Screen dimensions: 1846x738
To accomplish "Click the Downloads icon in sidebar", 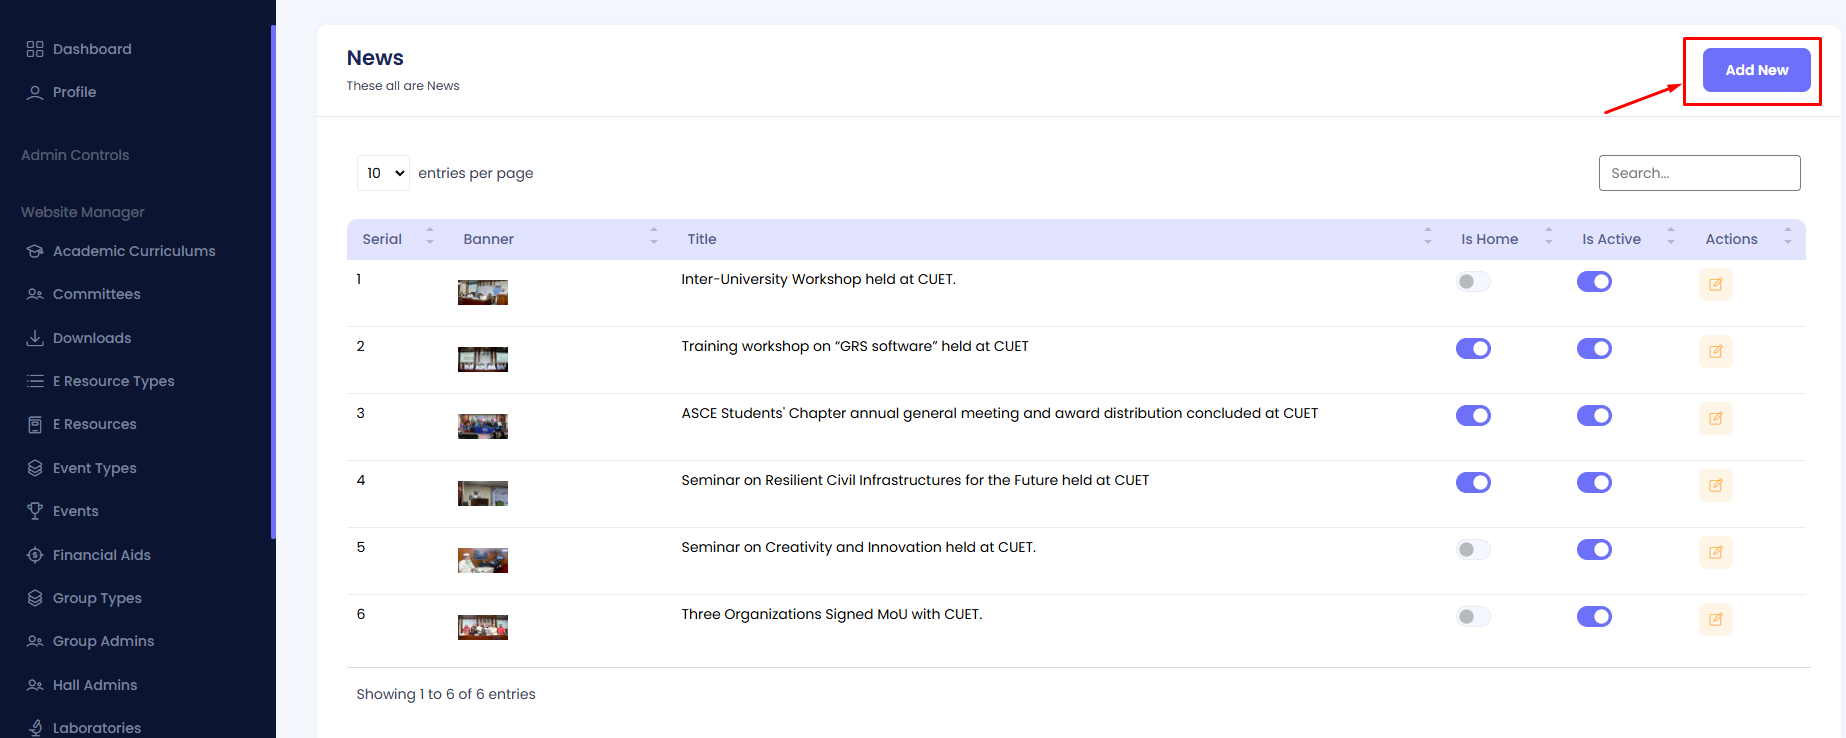I will tap(35, 338).
